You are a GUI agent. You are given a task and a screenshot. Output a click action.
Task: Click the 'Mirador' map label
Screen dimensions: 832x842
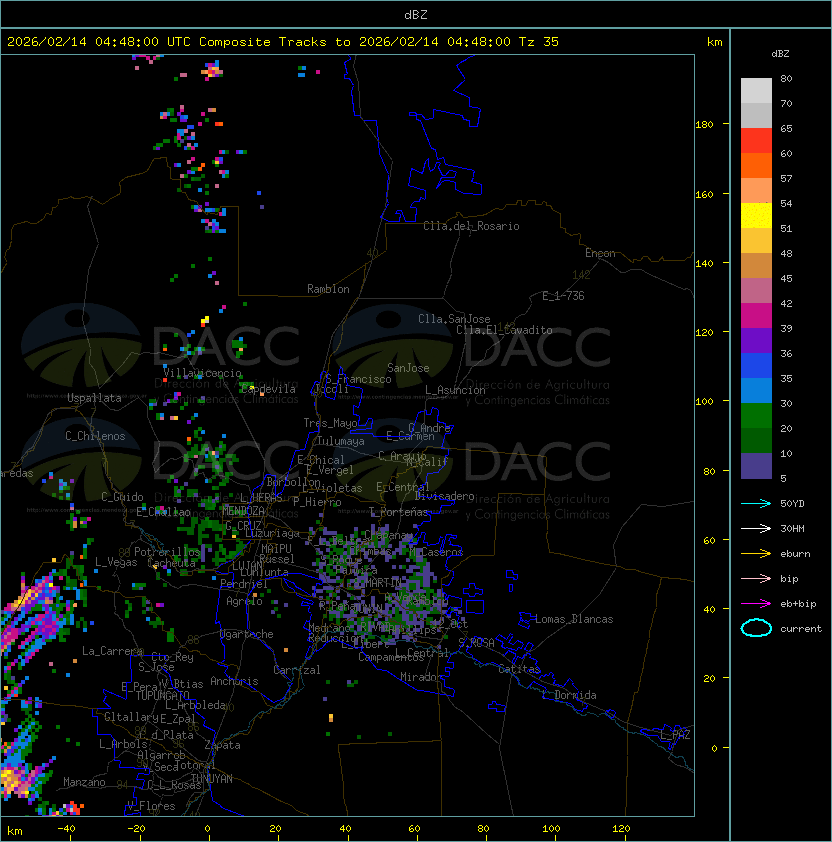click(422, 677)
